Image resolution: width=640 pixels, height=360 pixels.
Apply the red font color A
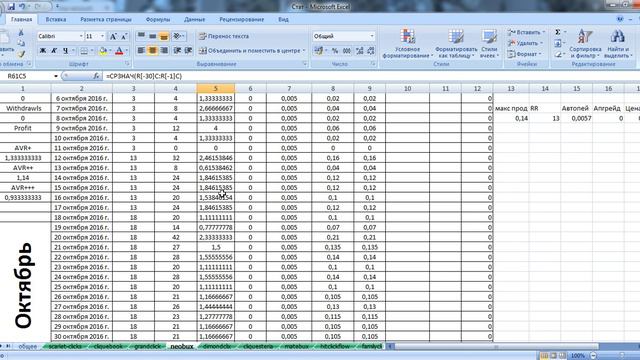(x=119, y=51)
